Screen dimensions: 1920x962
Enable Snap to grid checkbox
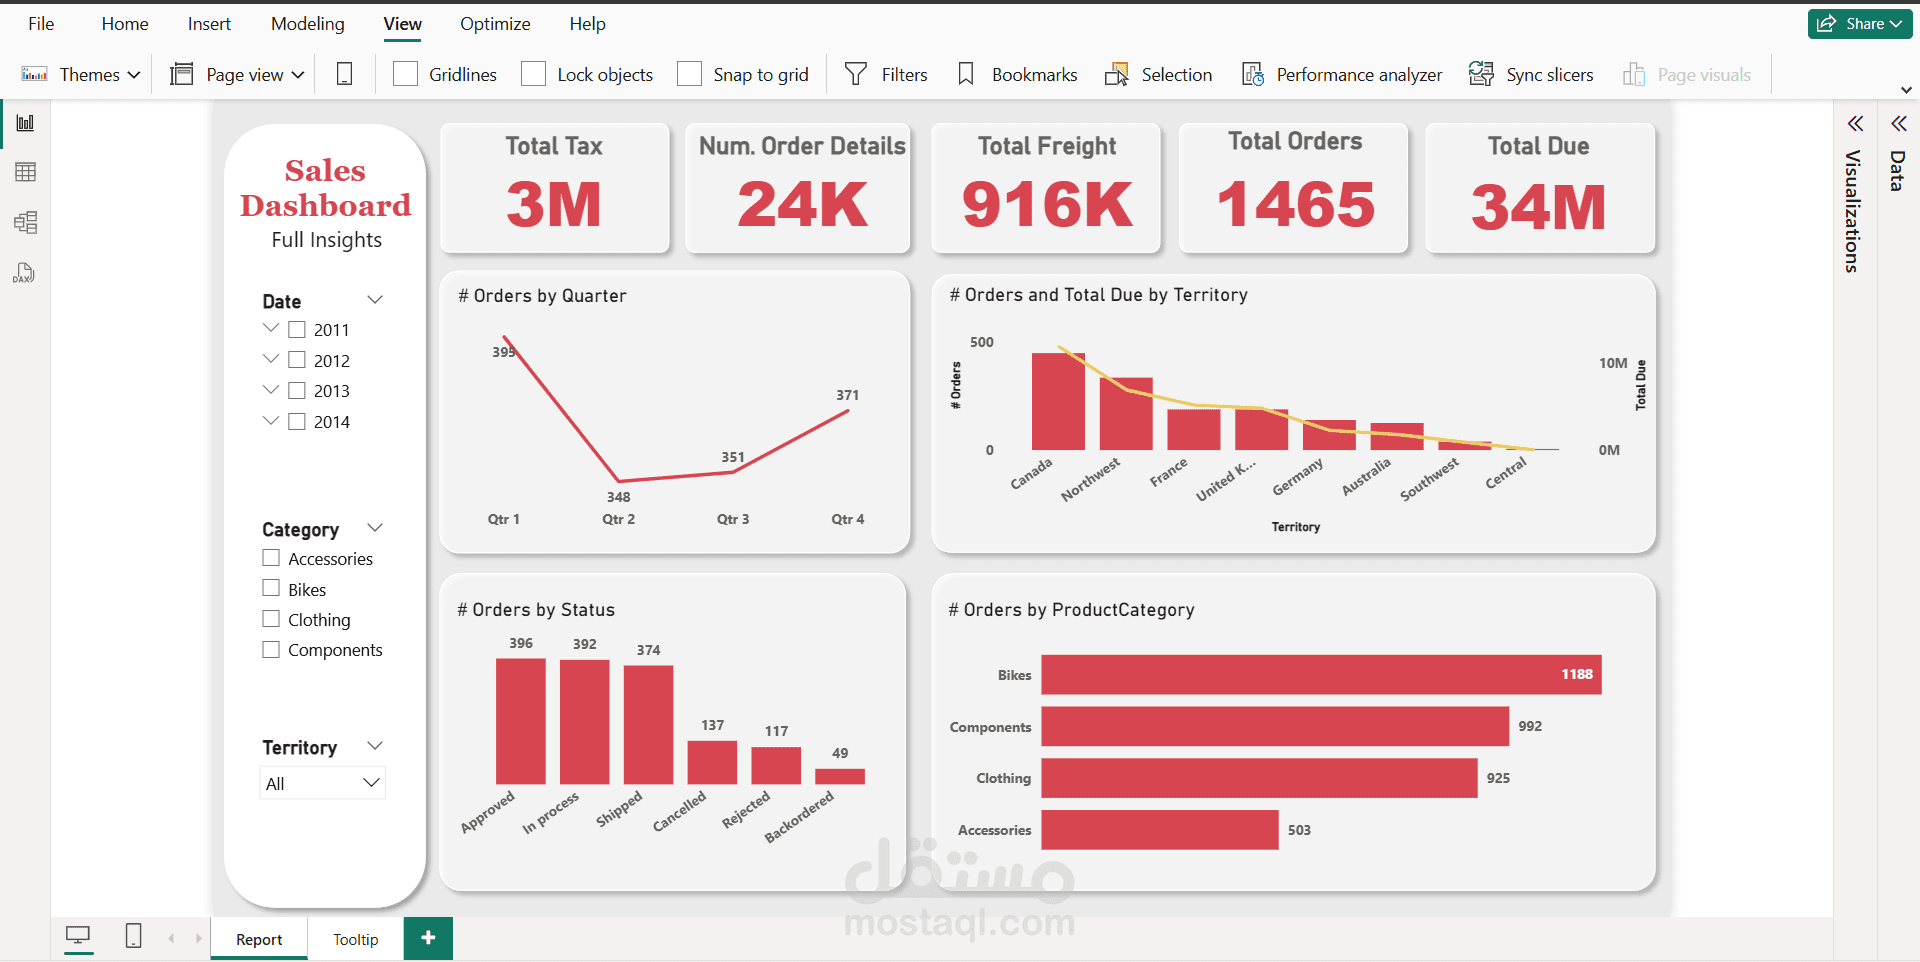coord(689,74)
